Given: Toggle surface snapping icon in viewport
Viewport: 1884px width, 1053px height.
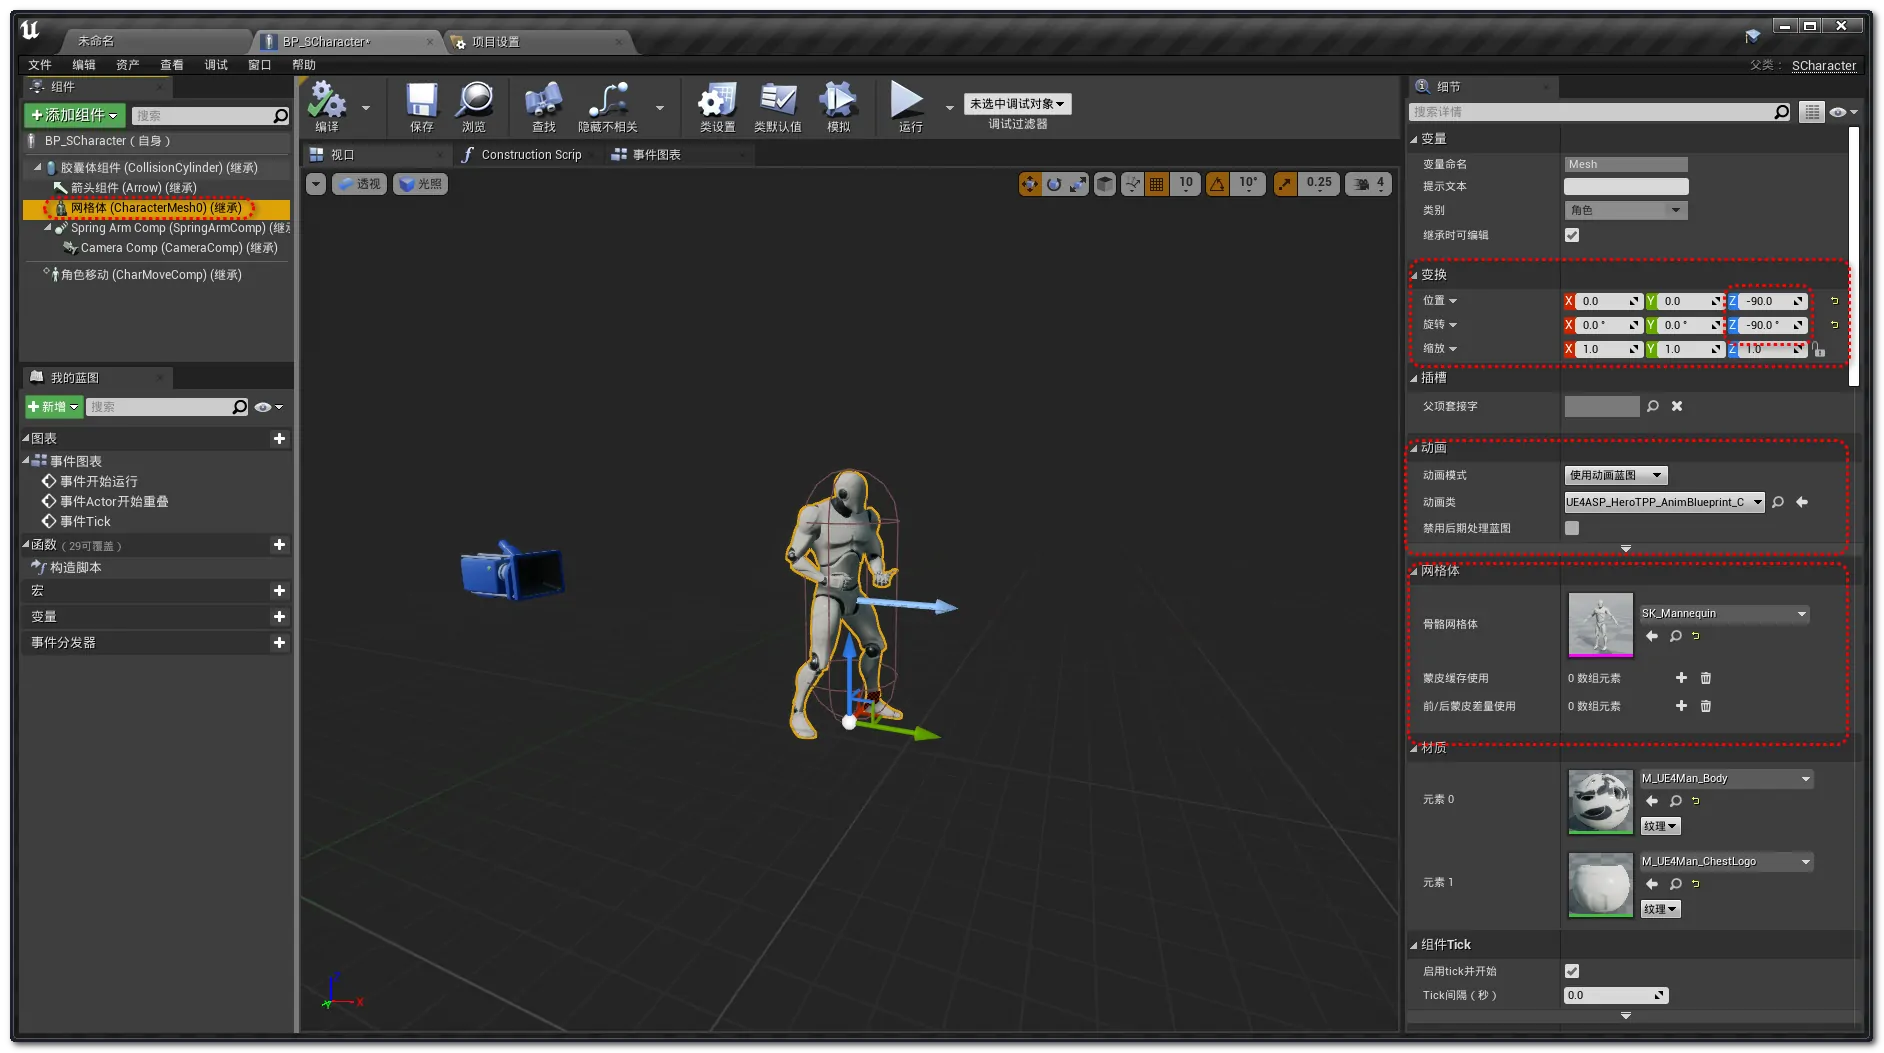Looking at the screenshot, I should pyautogui.click(x=1132, y=184).
